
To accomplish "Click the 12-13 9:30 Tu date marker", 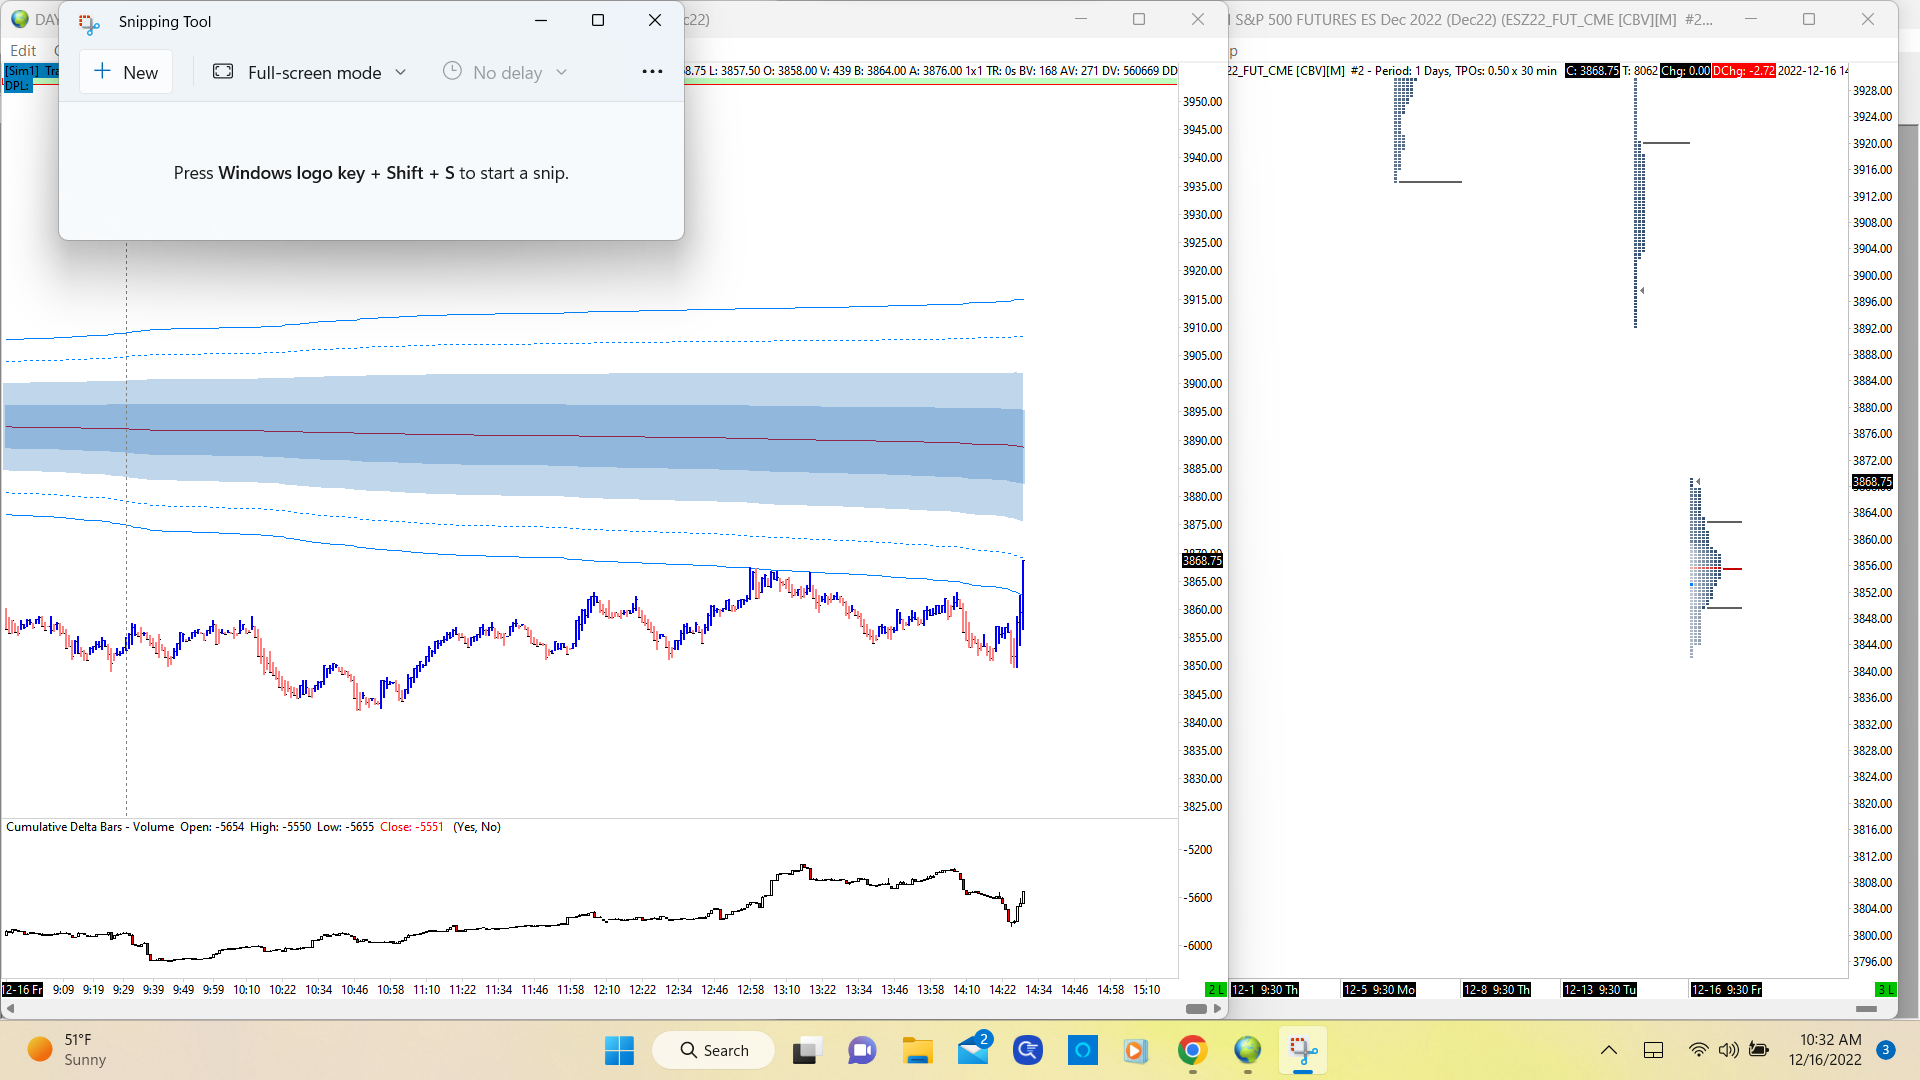I will click(1599, 990).
